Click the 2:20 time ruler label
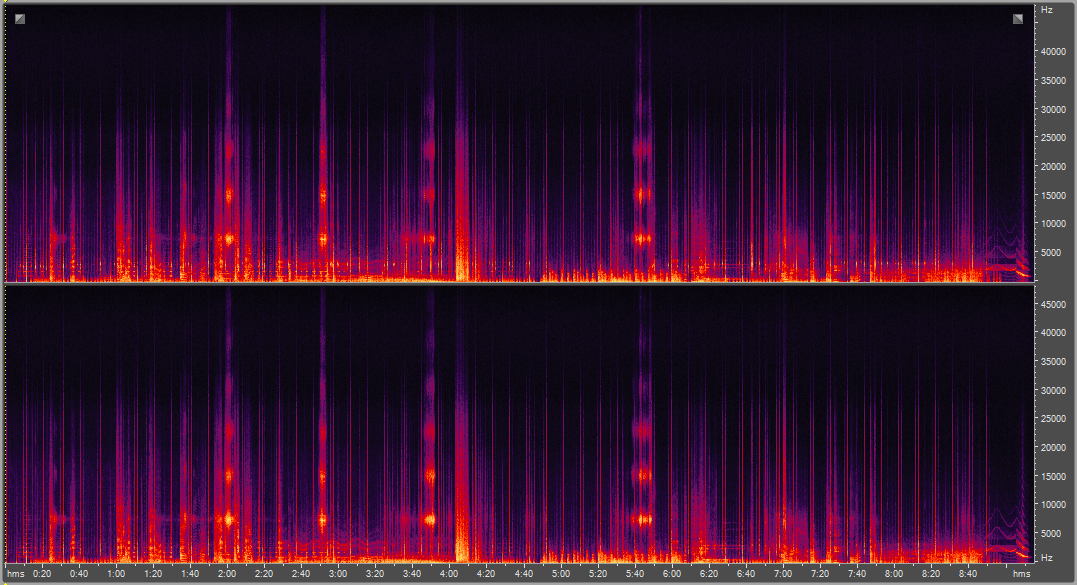Screen dimensions: 1077x585 click(x=264, y=574)
